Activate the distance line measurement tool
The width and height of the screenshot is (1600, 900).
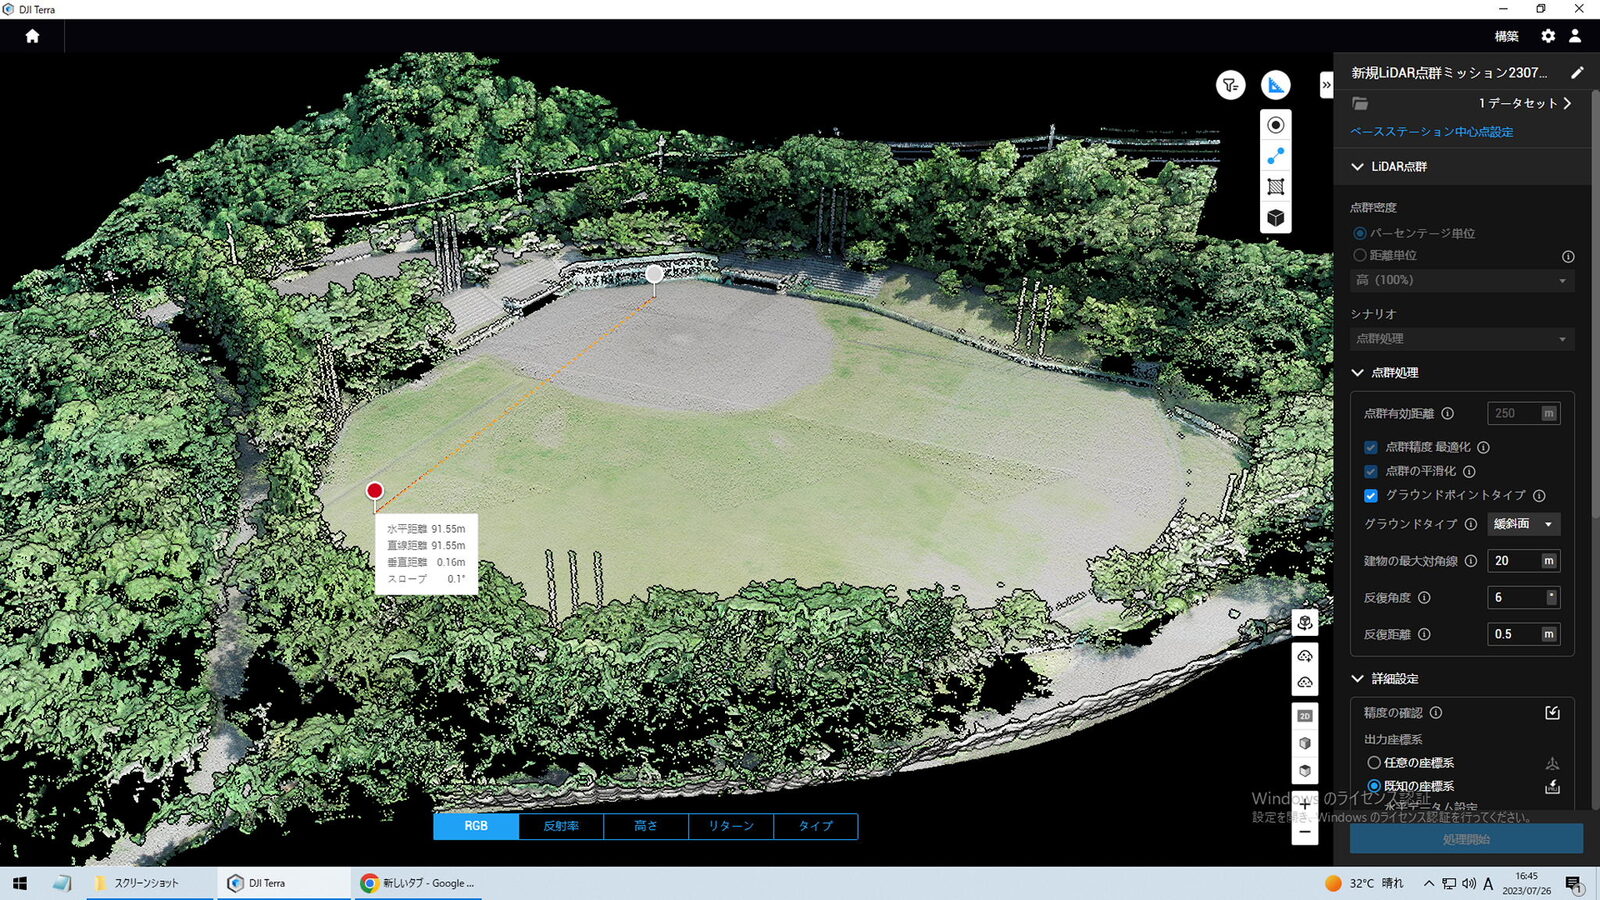pos(1275,156)
